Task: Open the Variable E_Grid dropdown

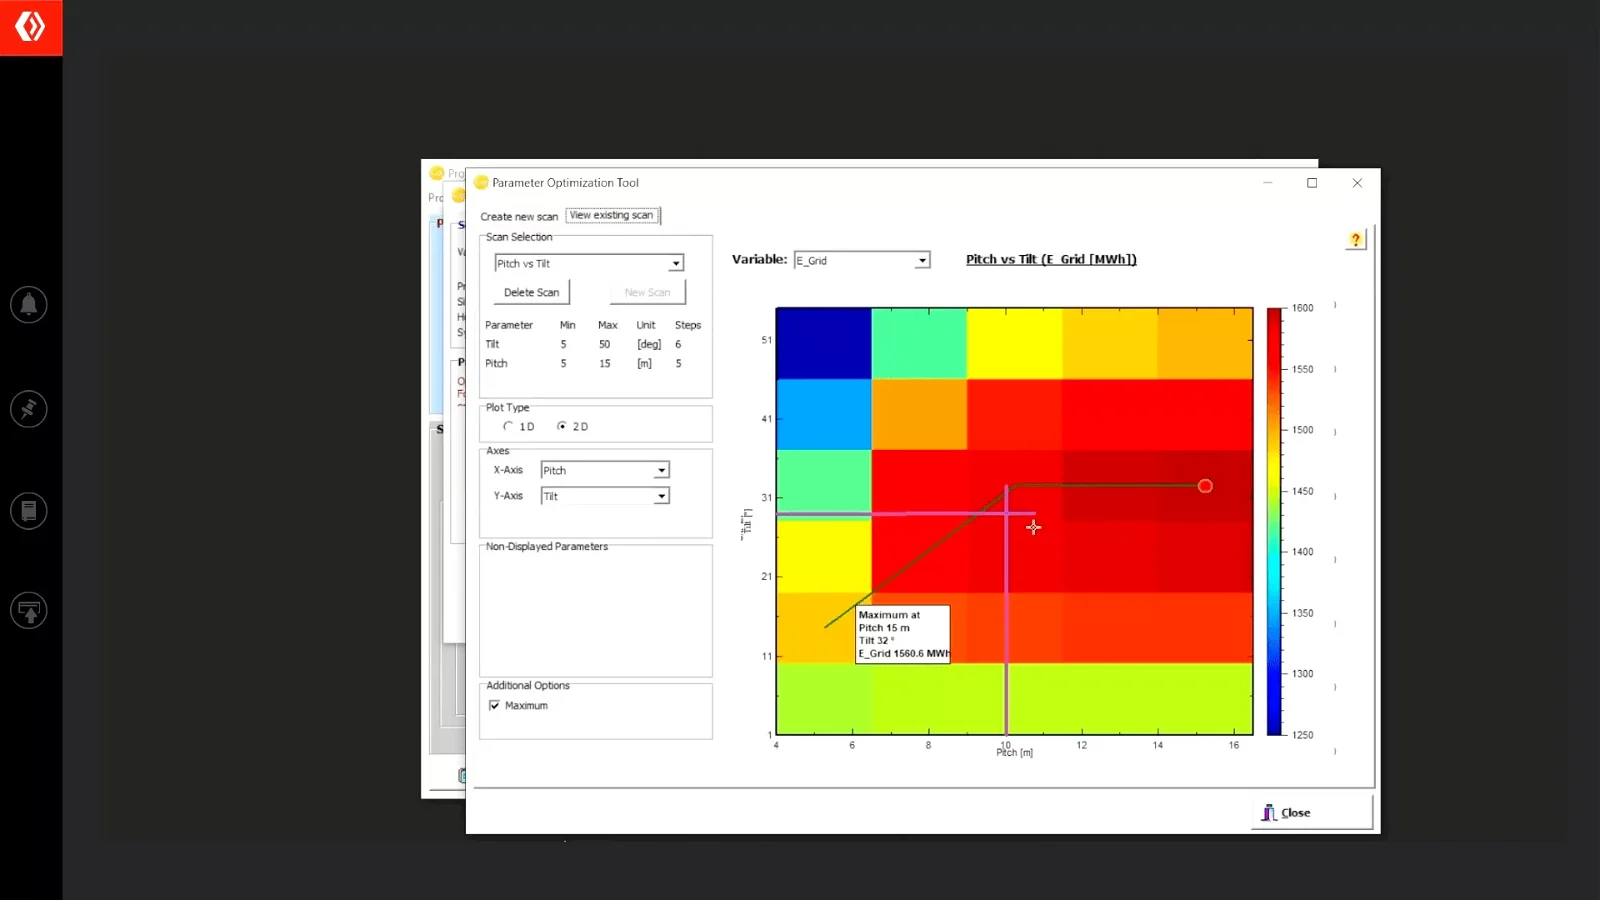Action: (x=862, y=261)
